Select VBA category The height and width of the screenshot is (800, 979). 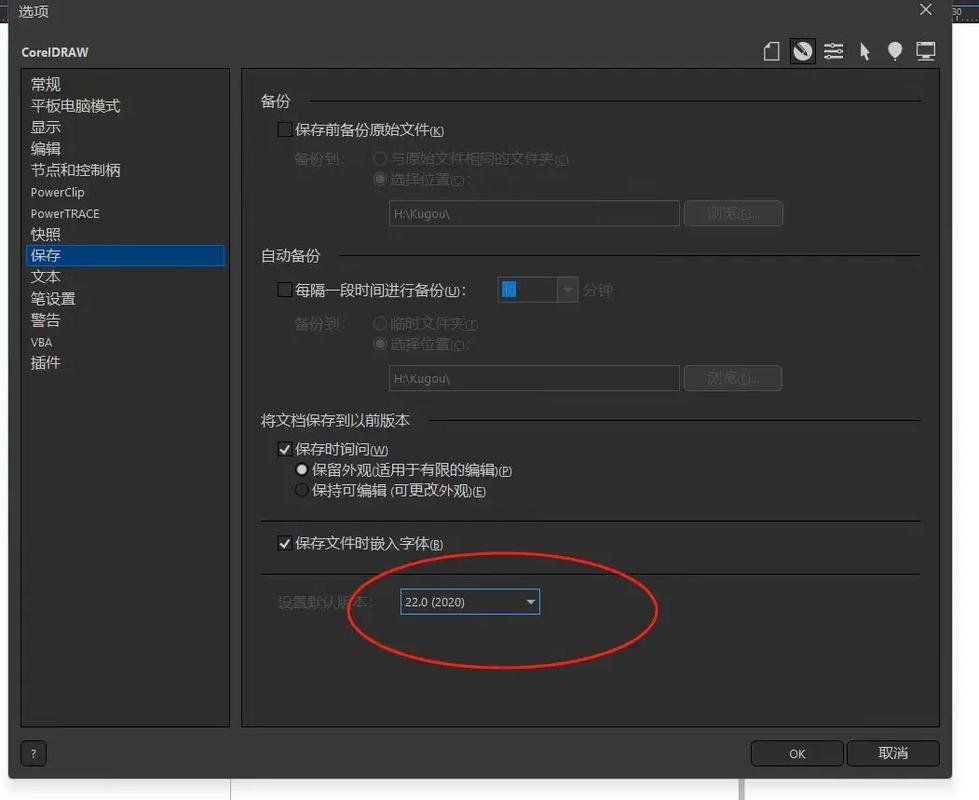125,342
